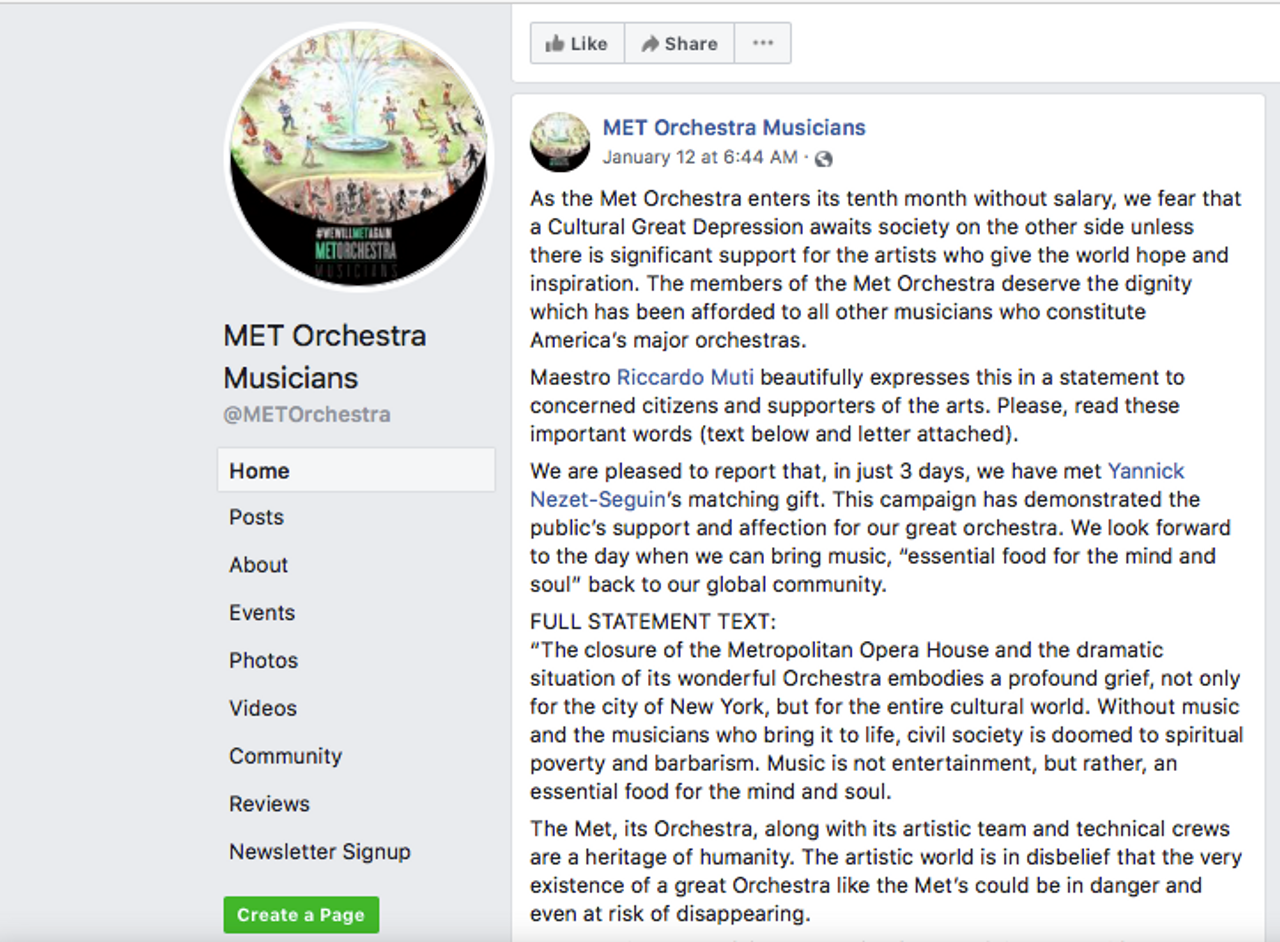This screenshot has width=1280, height=942.
Task: Click the MET Orchestra Musicians post author link
Action: click(733, 128)
